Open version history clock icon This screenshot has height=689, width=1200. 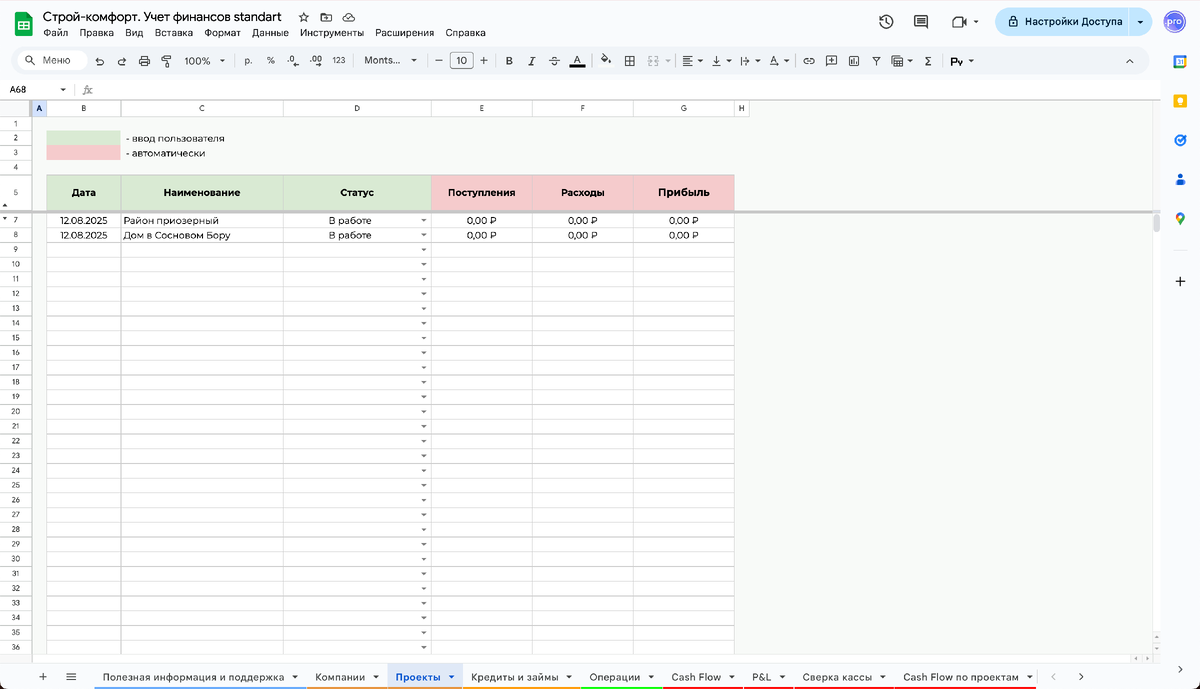point(886,22)
